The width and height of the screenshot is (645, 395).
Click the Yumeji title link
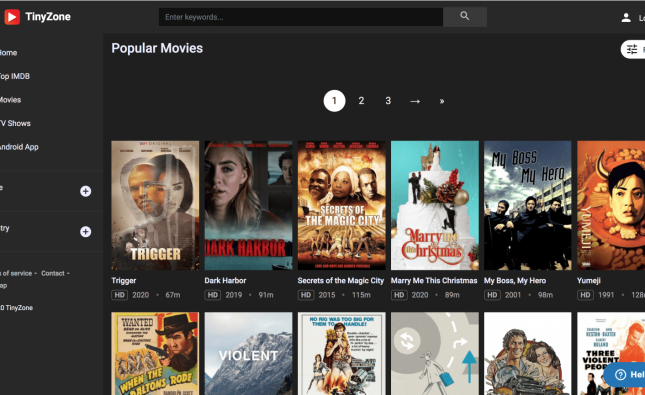pos(589,281)
